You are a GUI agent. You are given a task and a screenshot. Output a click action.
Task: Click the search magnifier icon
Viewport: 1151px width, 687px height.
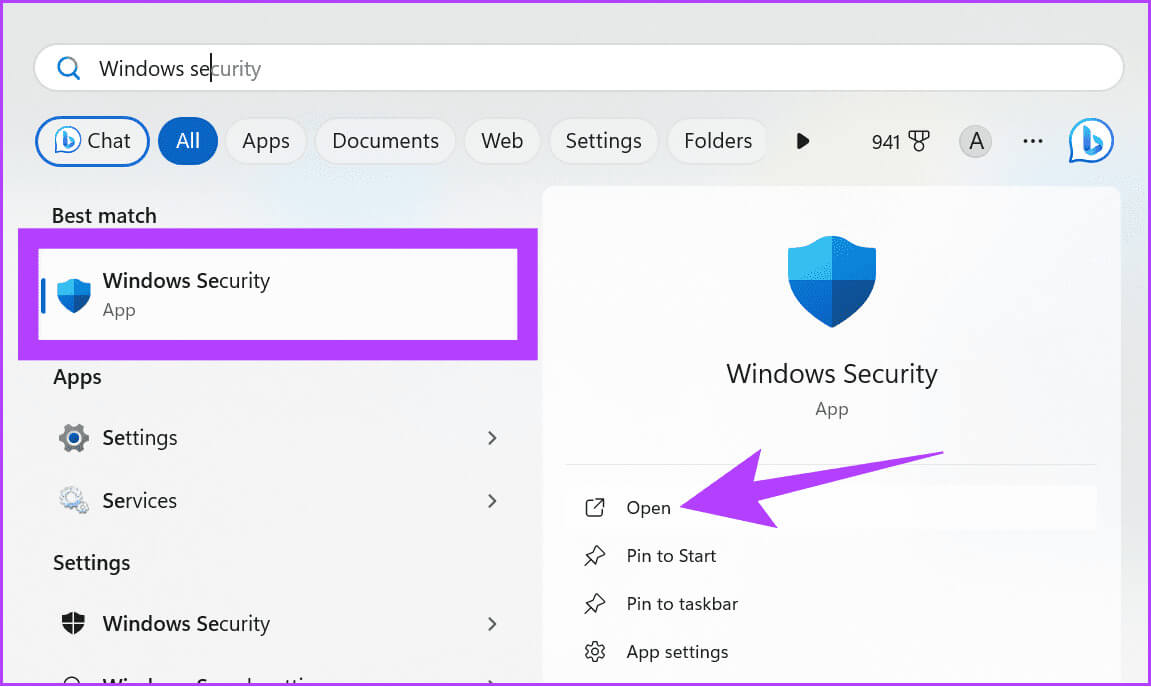pos(68,68)
